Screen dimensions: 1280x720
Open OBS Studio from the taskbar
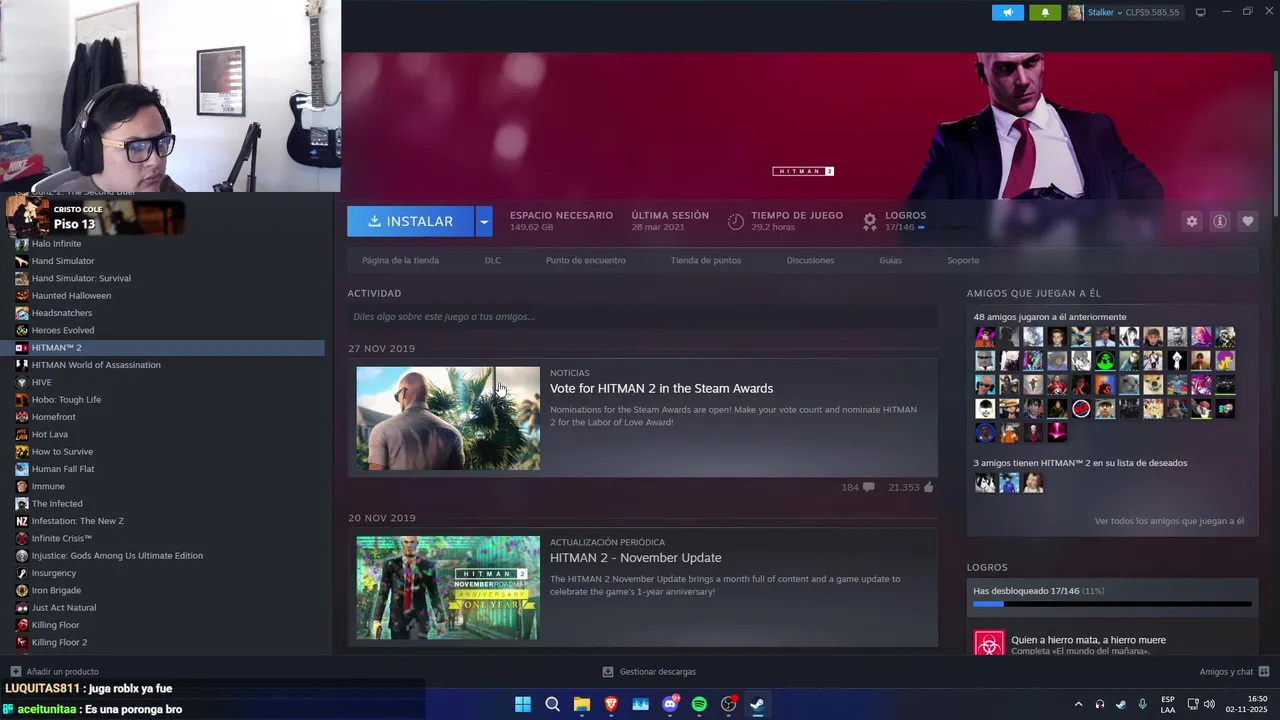tap(729, 704)
